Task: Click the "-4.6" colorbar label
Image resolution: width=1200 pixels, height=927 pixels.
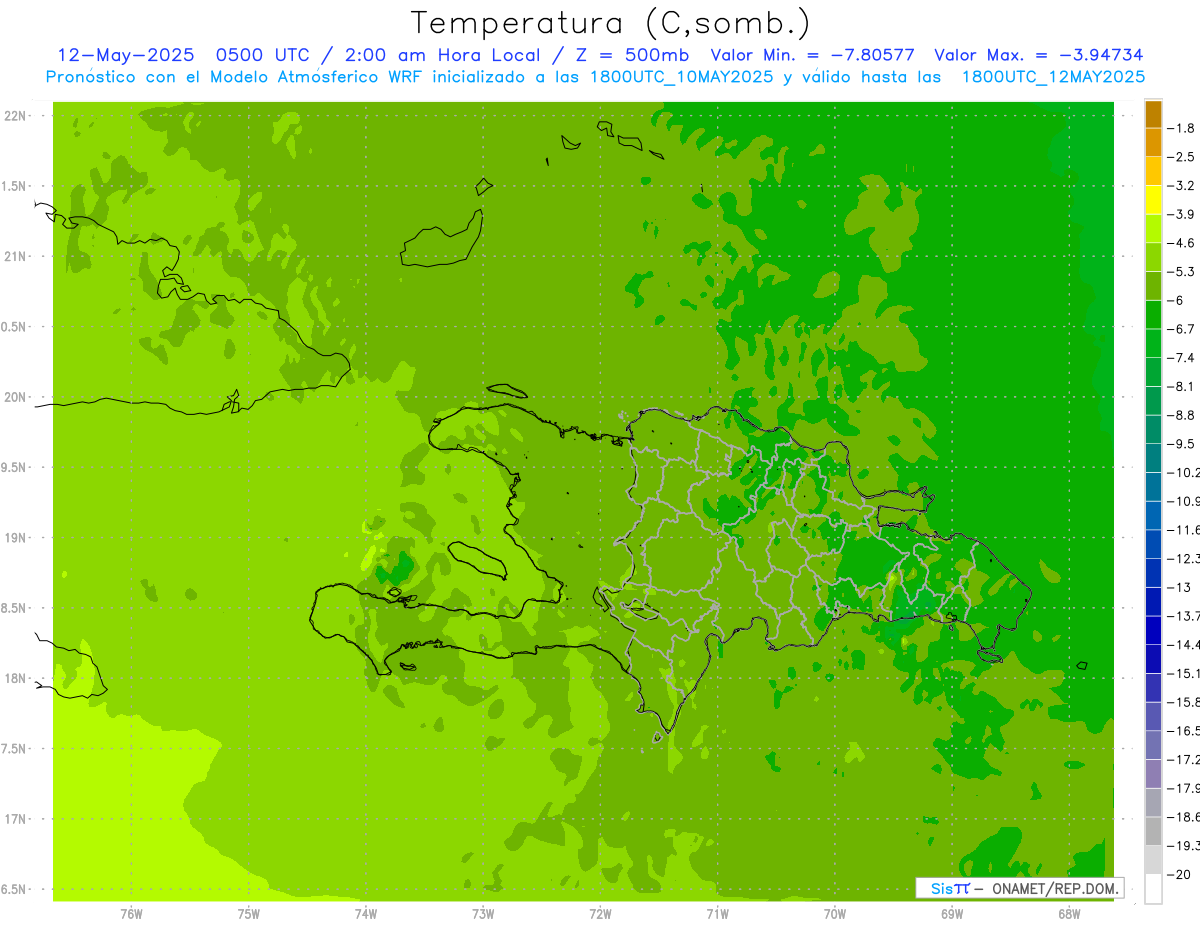Action: point(1183,243)
